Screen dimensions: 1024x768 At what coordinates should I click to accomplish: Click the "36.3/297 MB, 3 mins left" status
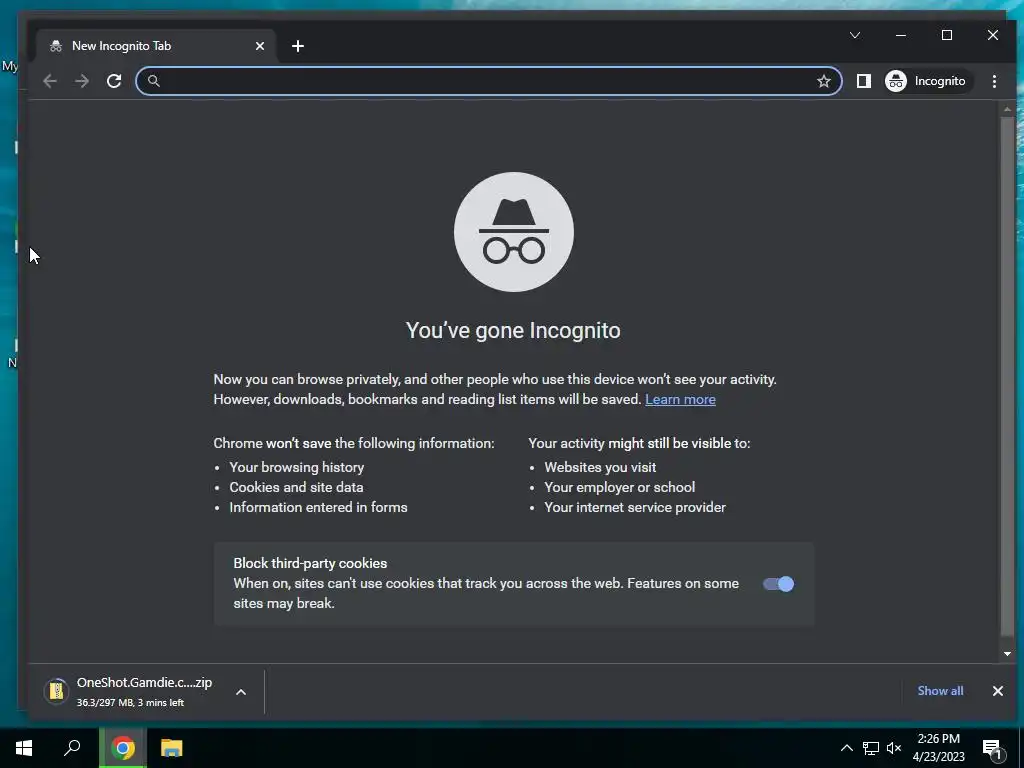click(130, 703)
